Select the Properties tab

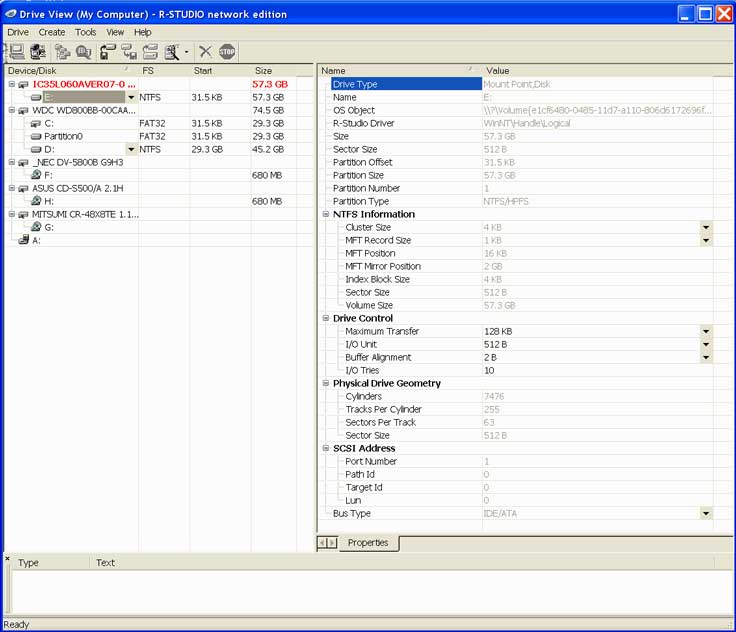pos(368,543)
